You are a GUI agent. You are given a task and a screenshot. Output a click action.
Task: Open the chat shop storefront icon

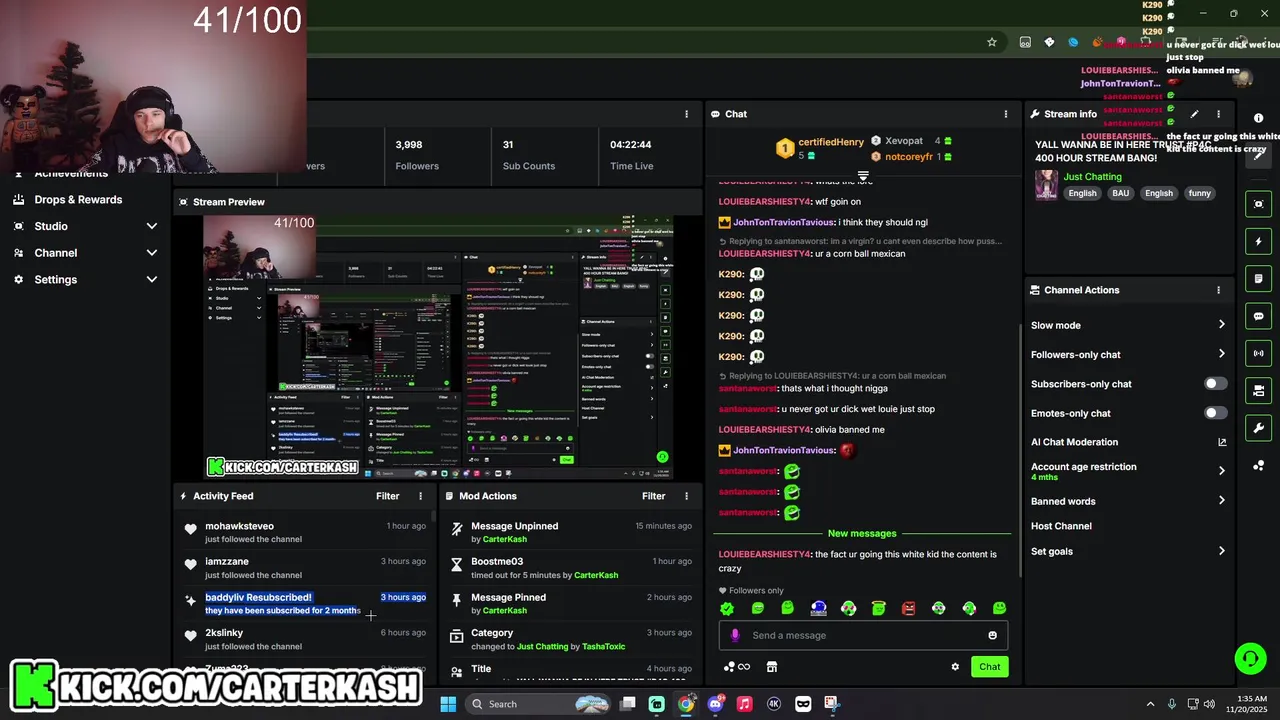point(771,667)
